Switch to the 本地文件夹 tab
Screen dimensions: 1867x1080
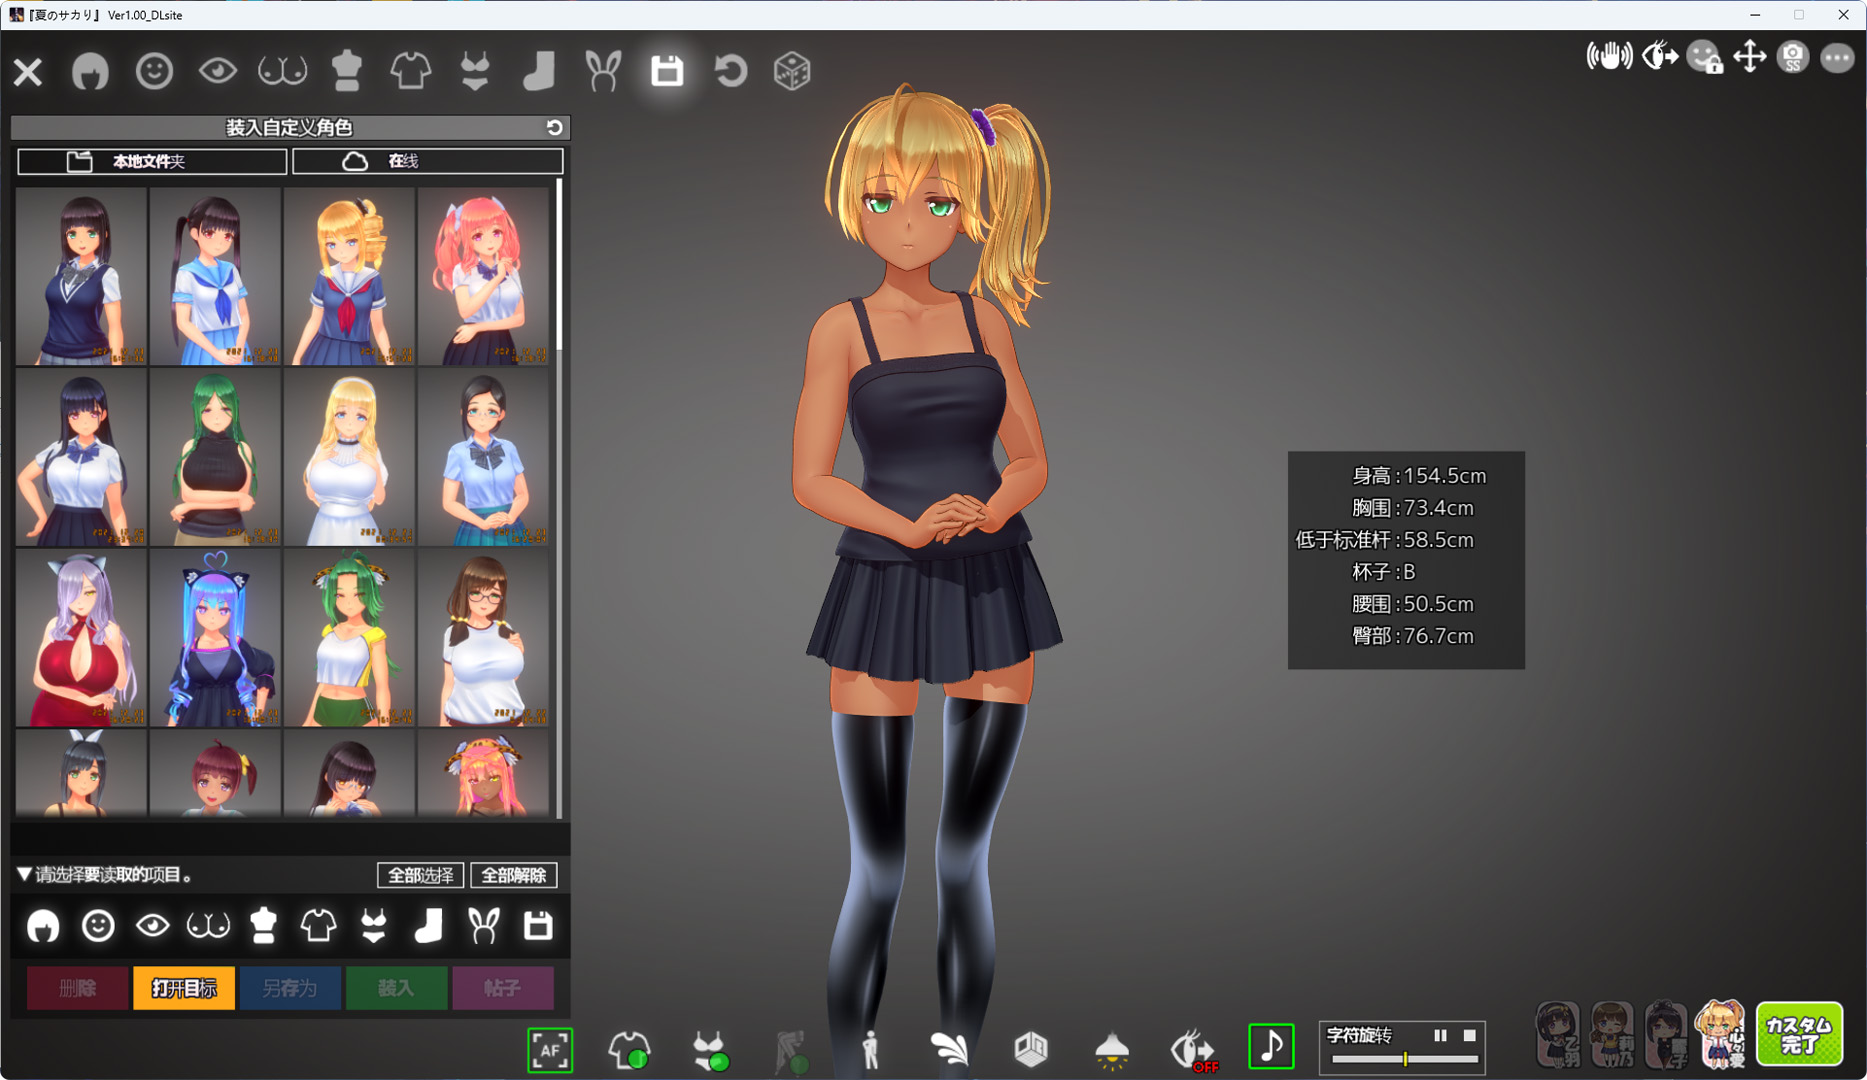tap(152, 161)
